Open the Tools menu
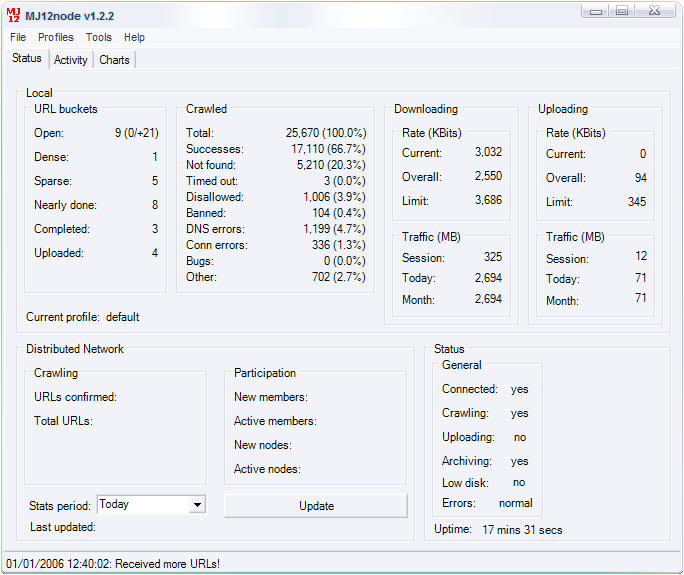Viewport: 684px width, 575px height. [99, 38]
